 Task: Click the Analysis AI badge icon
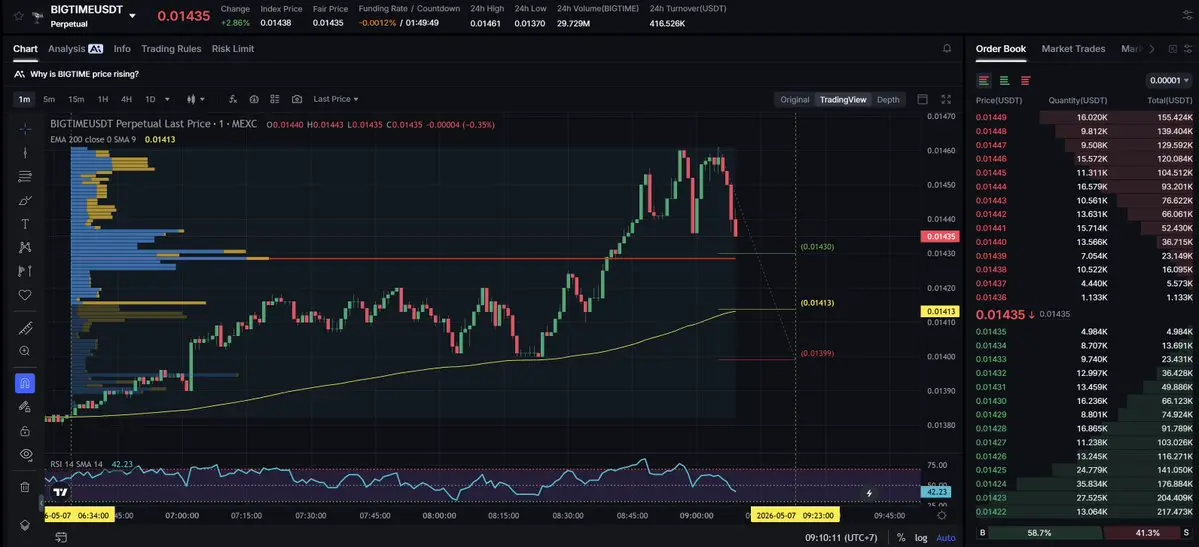[96, 49]
